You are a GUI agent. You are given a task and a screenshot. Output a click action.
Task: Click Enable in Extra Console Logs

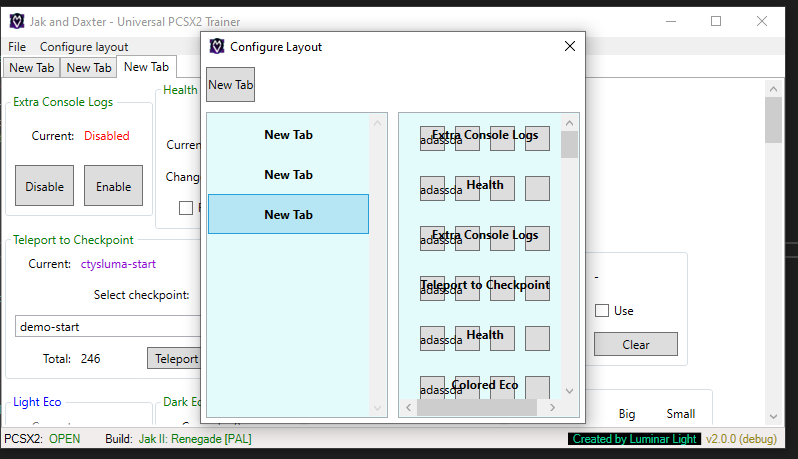[113, 186]
